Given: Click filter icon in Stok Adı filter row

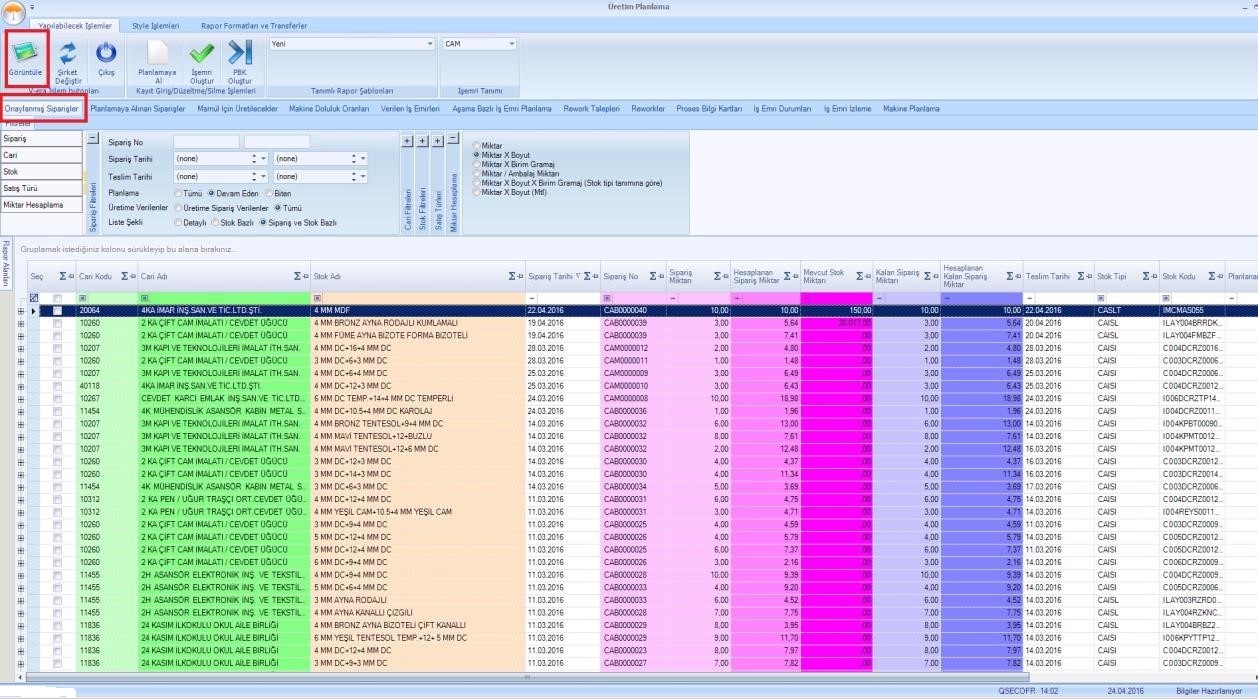Looking at the screenshot, I should click(x=317, y=298).
